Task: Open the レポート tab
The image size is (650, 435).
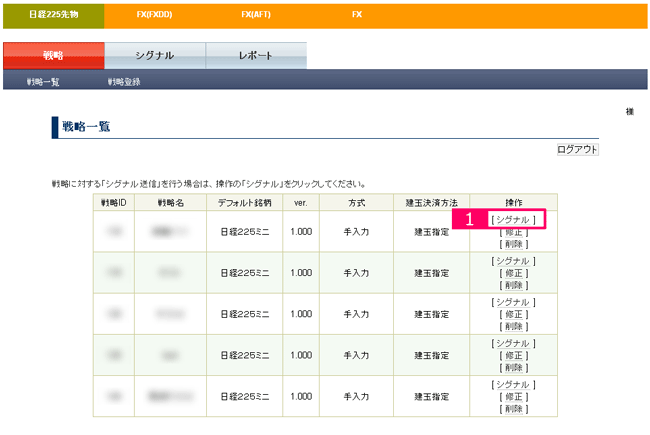Action: (x=255, y=56)
